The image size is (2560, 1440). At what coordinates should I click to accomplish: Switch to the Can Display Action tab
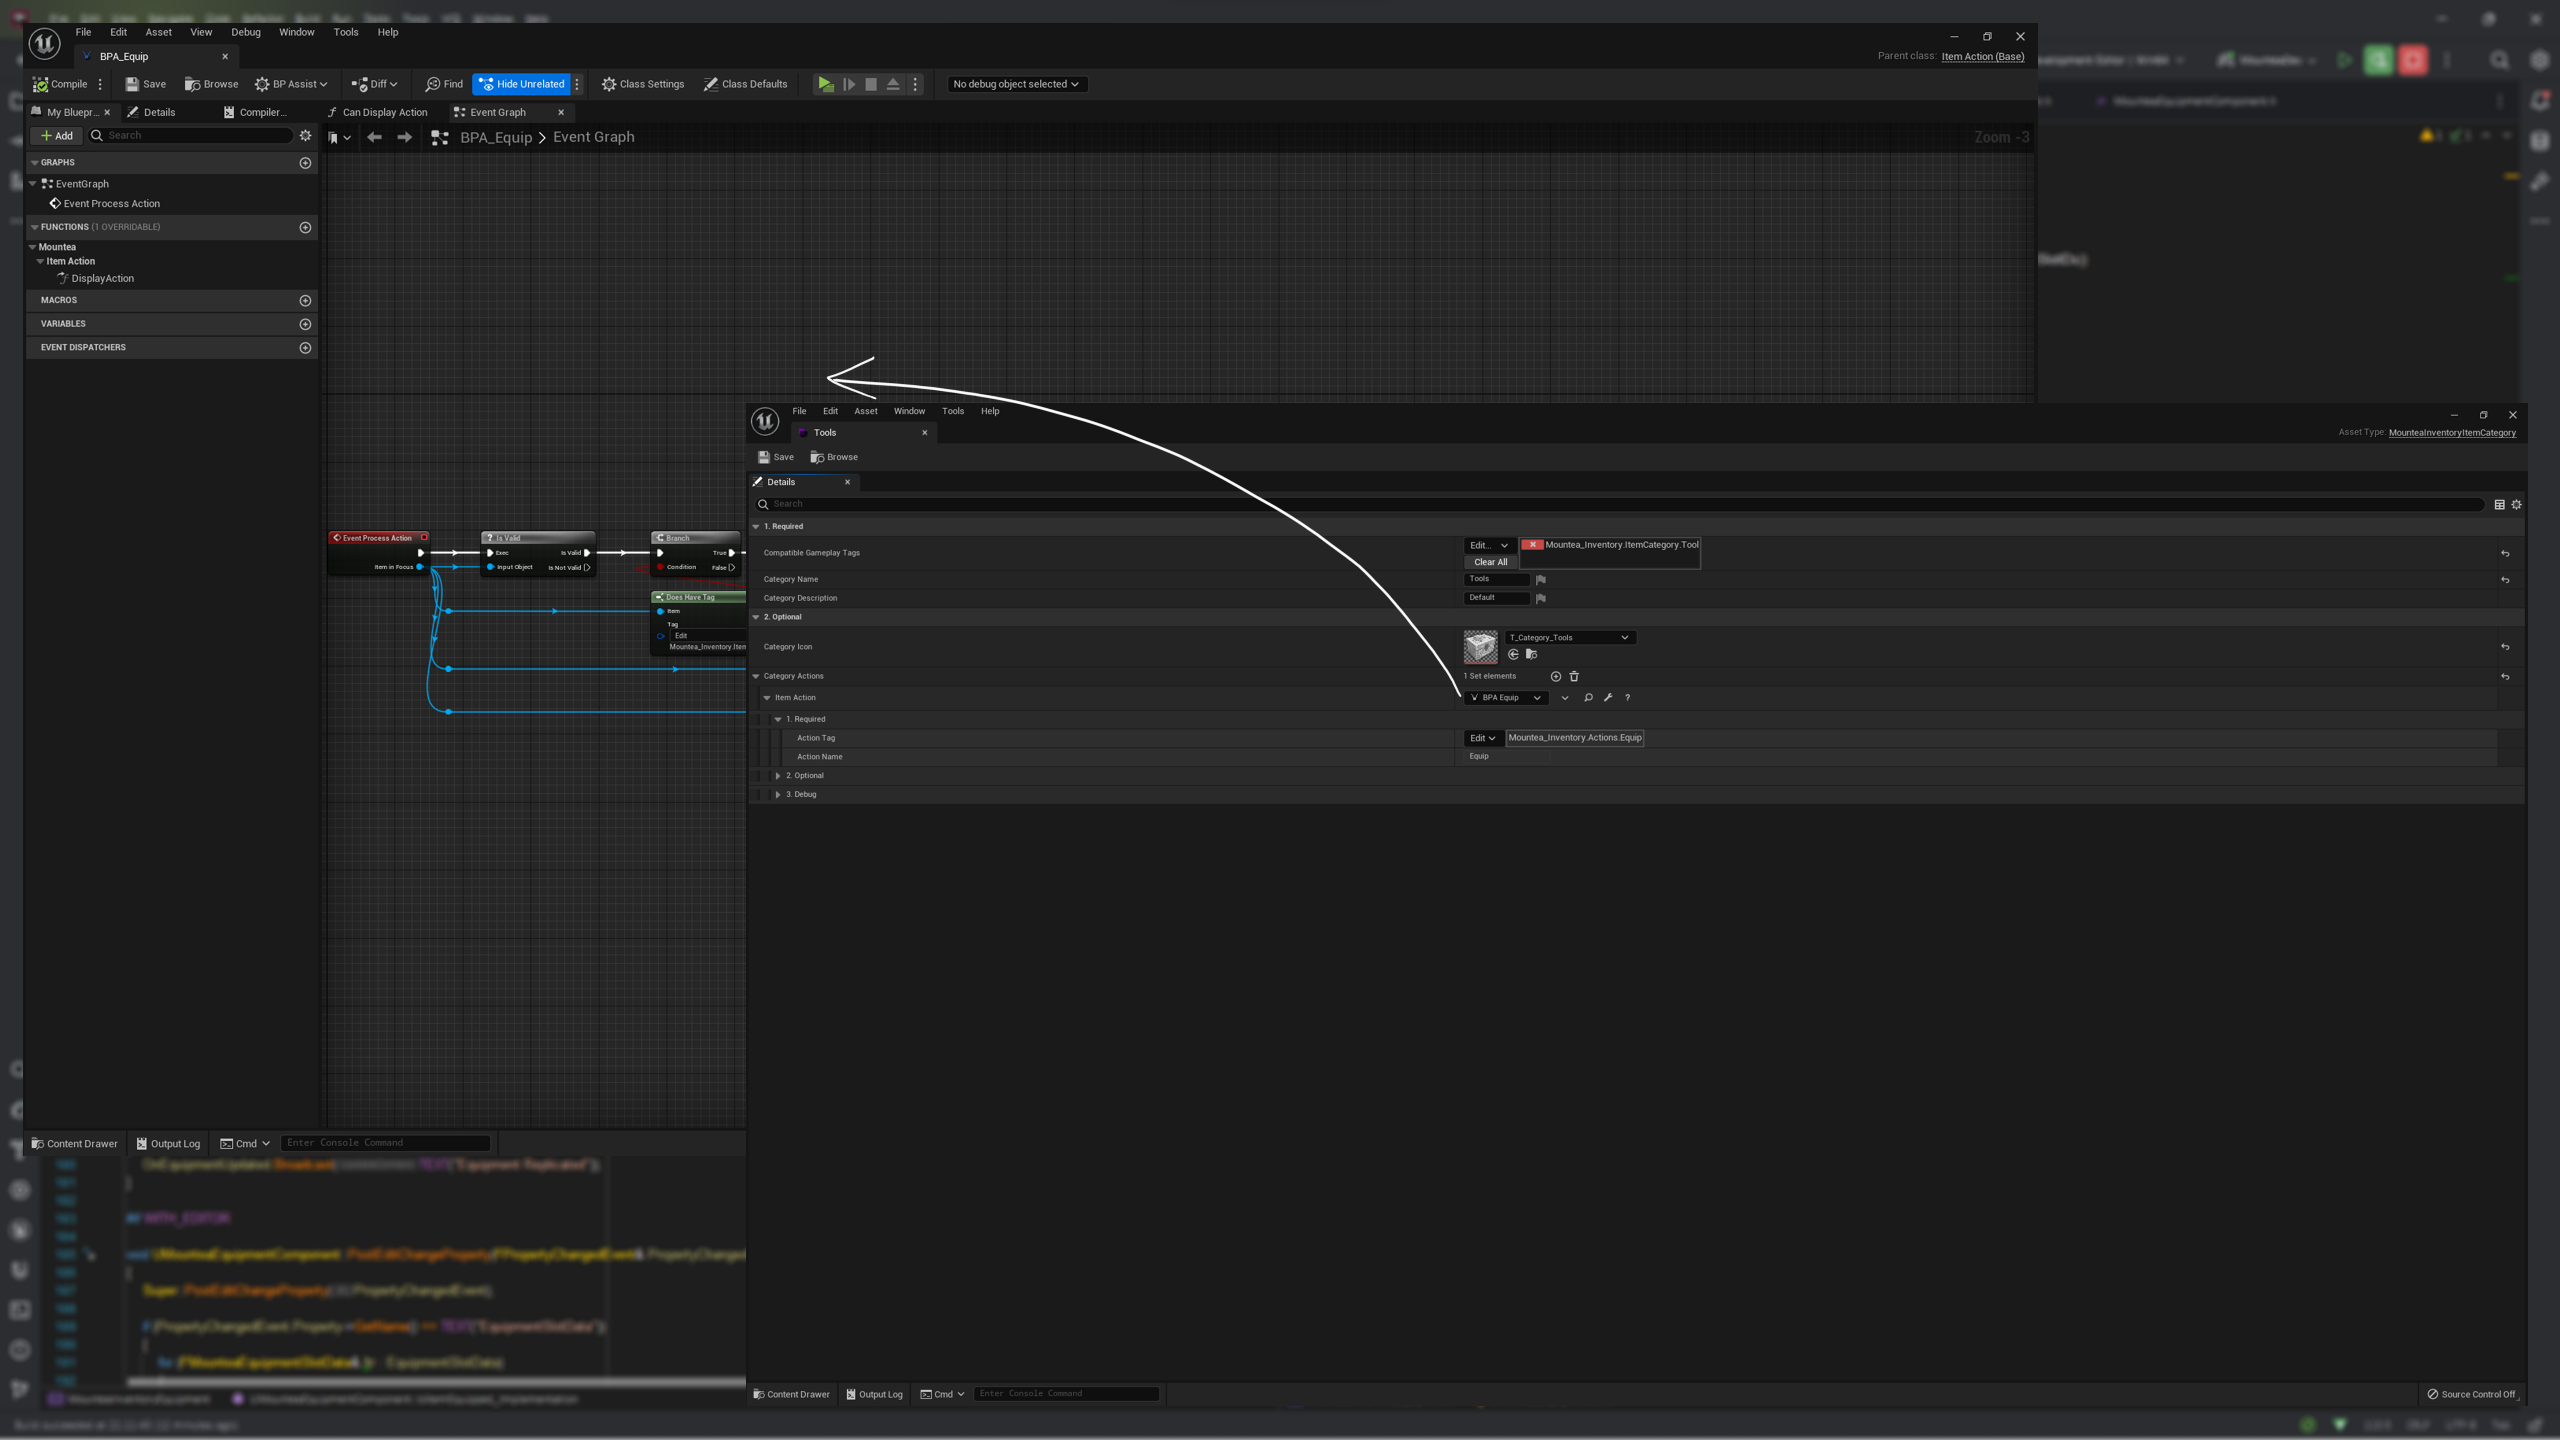point(384,112)
